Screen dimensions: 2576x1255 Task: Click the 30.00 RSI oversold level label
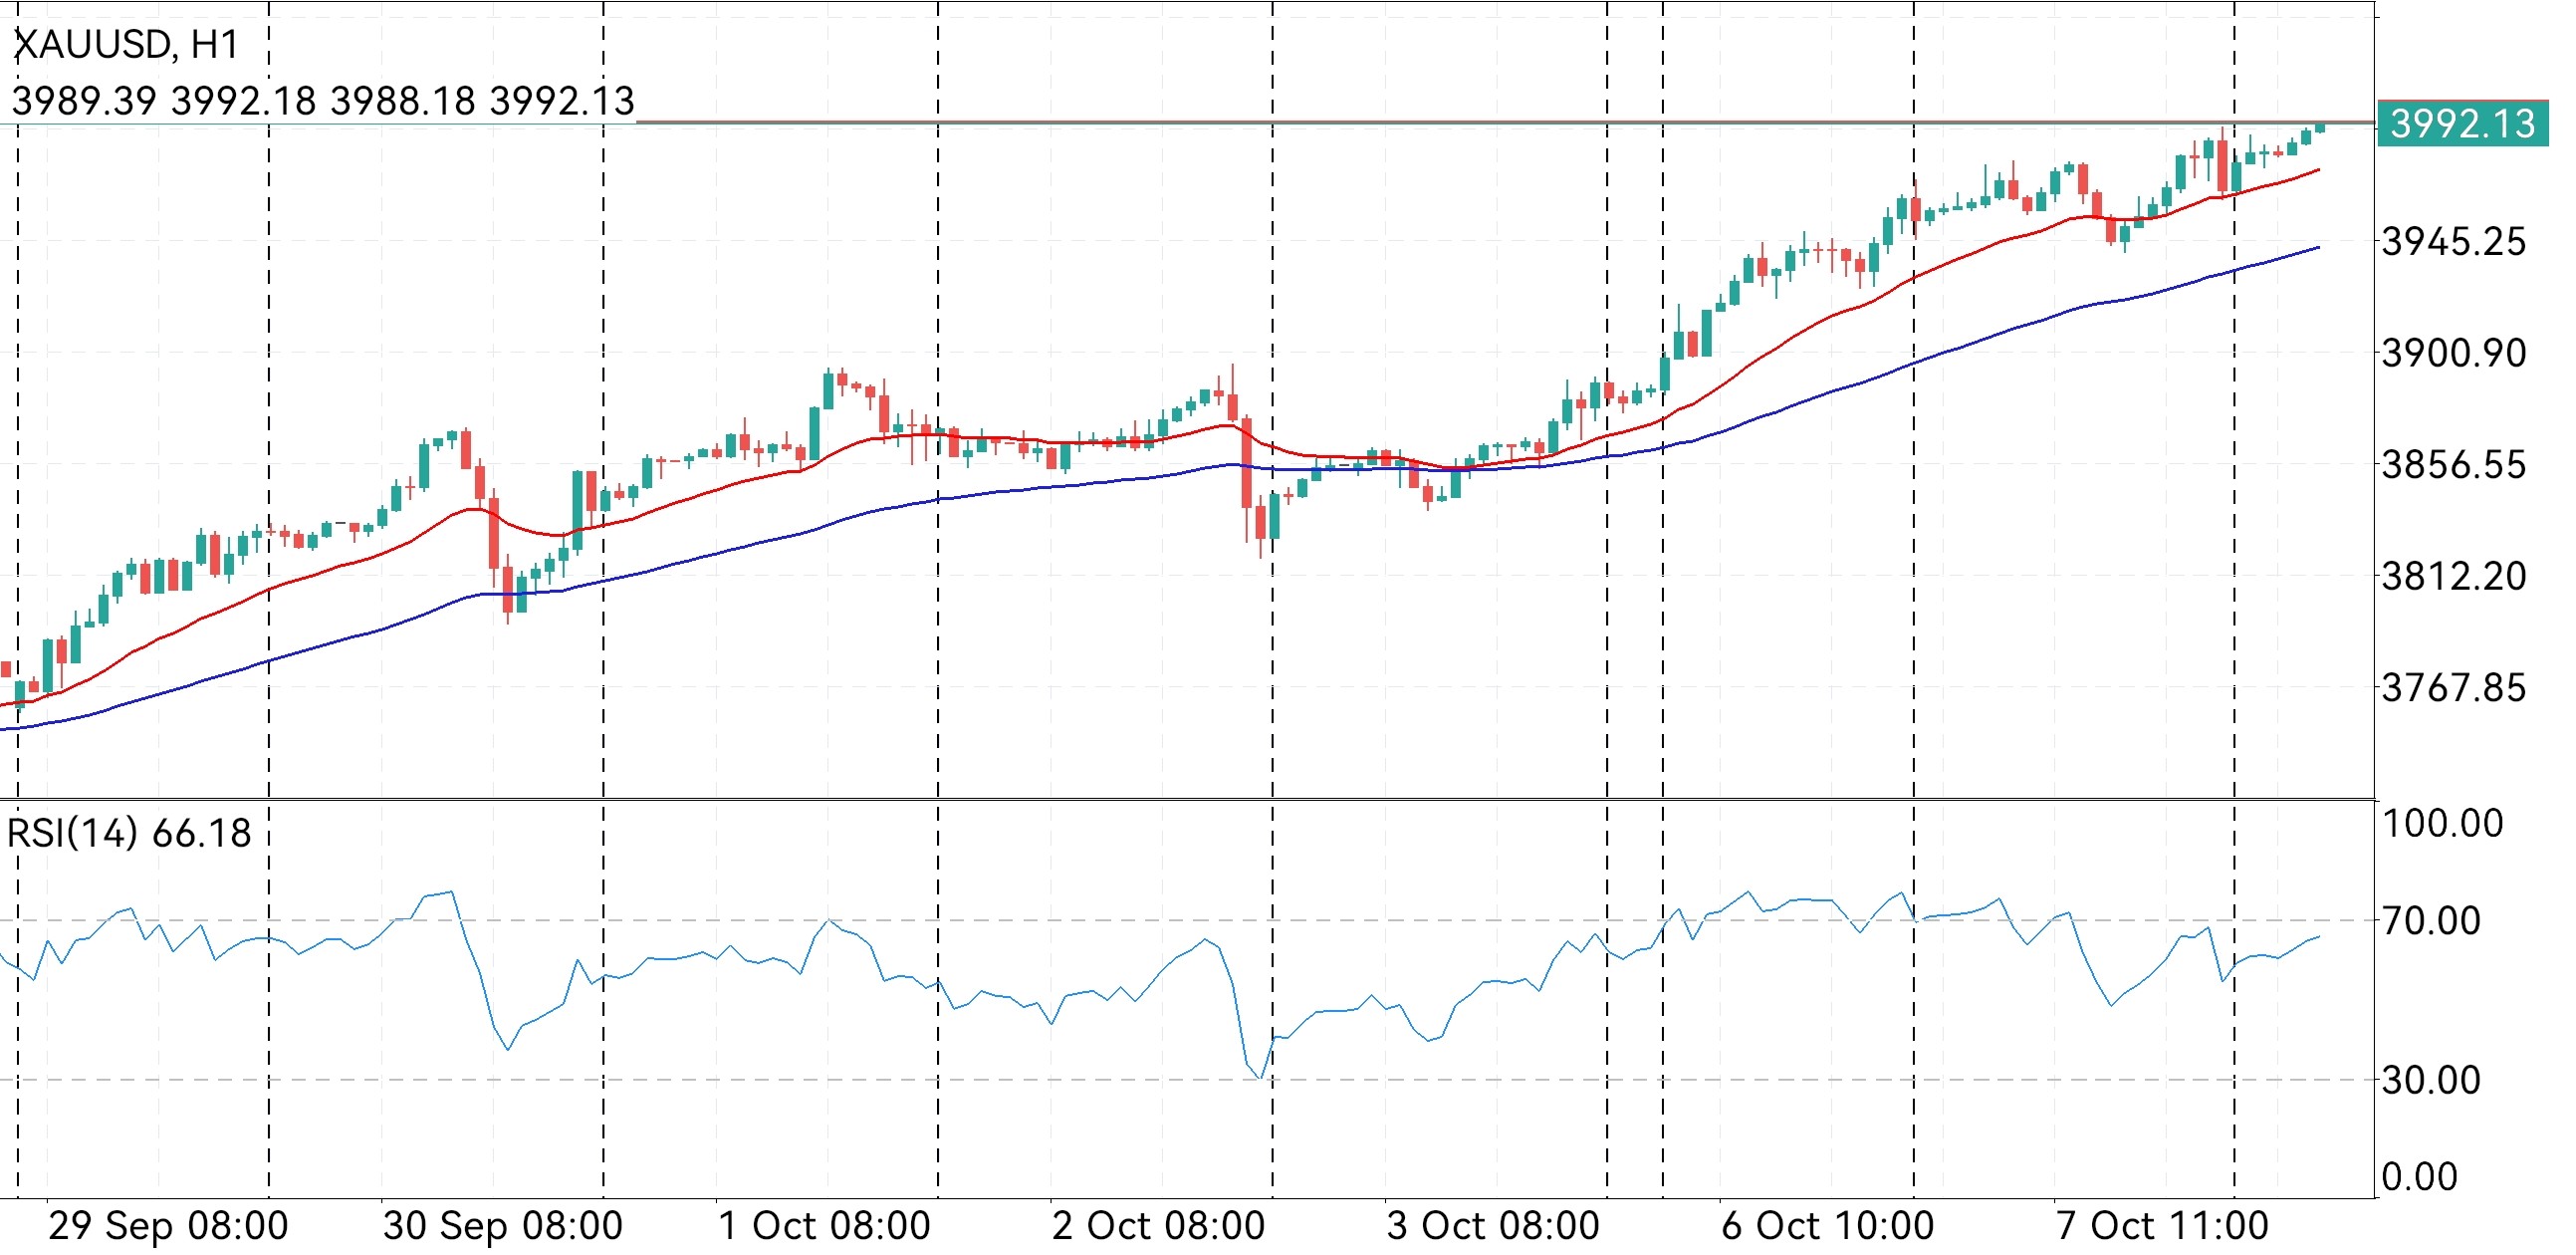[2431, 1080]
